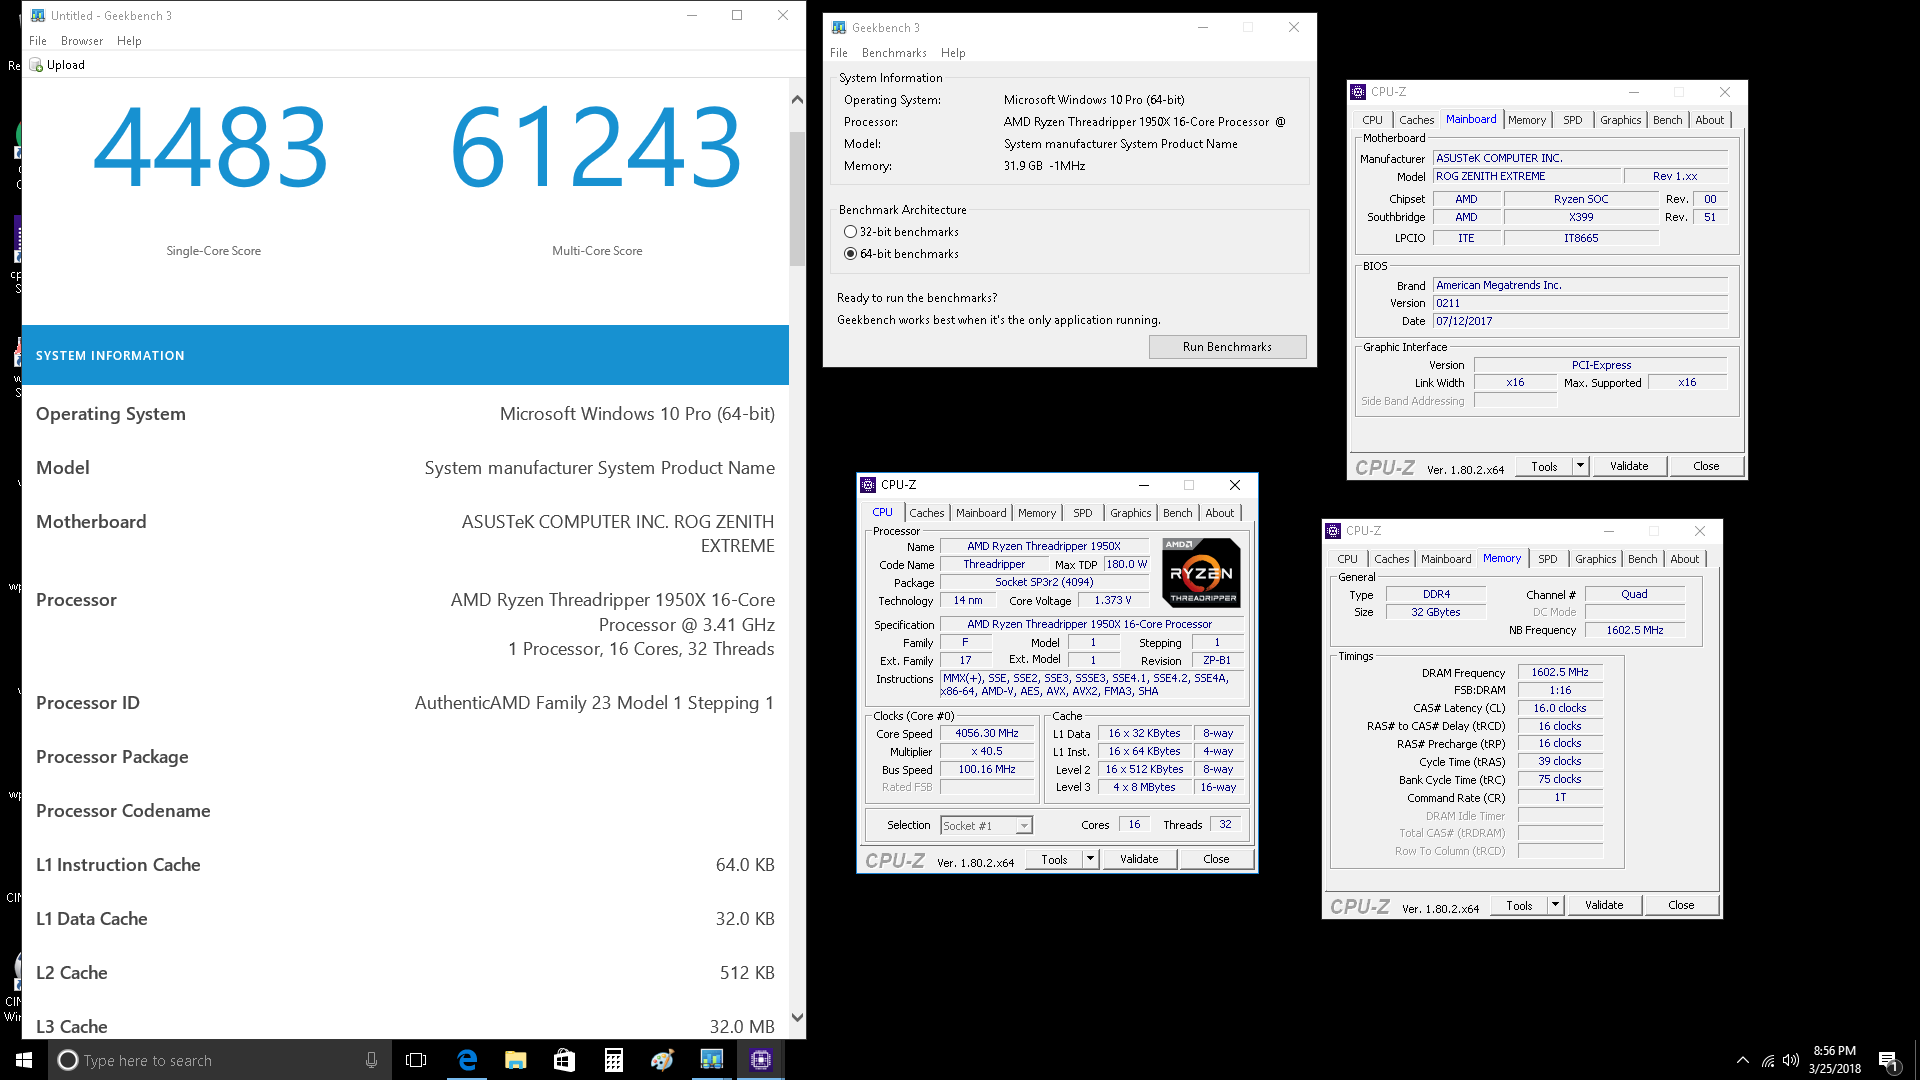Viewport: 1920px width, 1080px height.
Task: Click motherboard model ROG ZENITH EXTREME field
Action: pos(1527,176)
